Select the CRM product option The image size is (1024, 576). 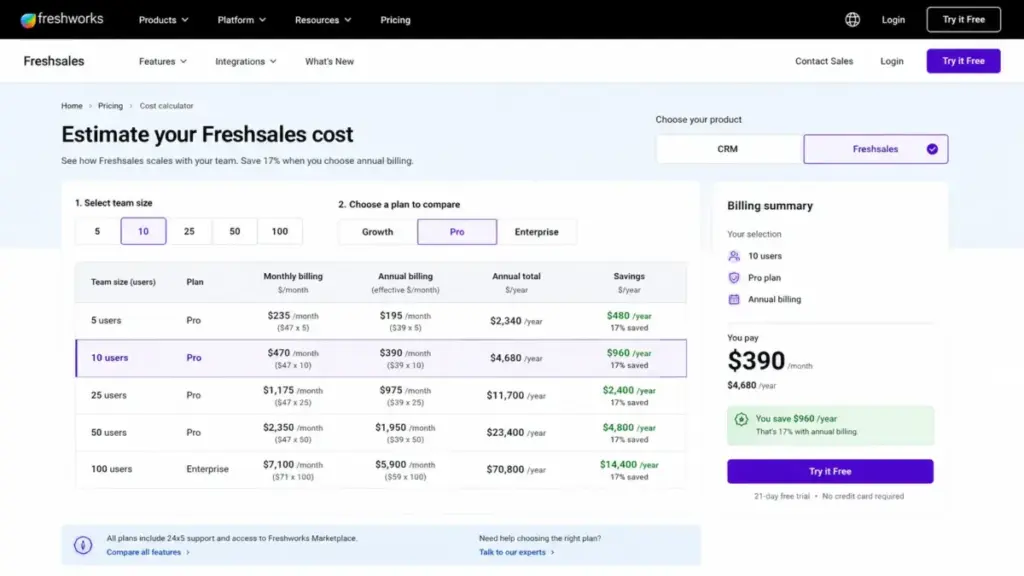pos(728,149)
